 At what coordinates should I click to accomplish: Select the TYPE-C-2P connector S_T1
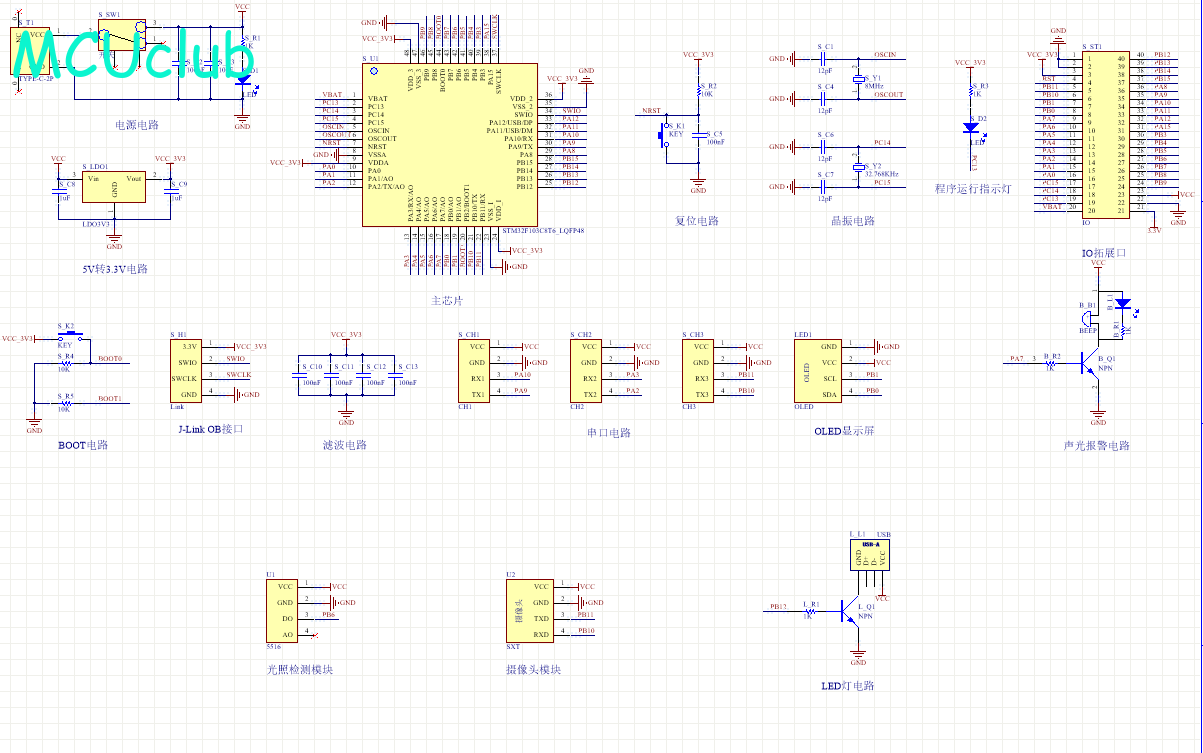coord(31,50)
